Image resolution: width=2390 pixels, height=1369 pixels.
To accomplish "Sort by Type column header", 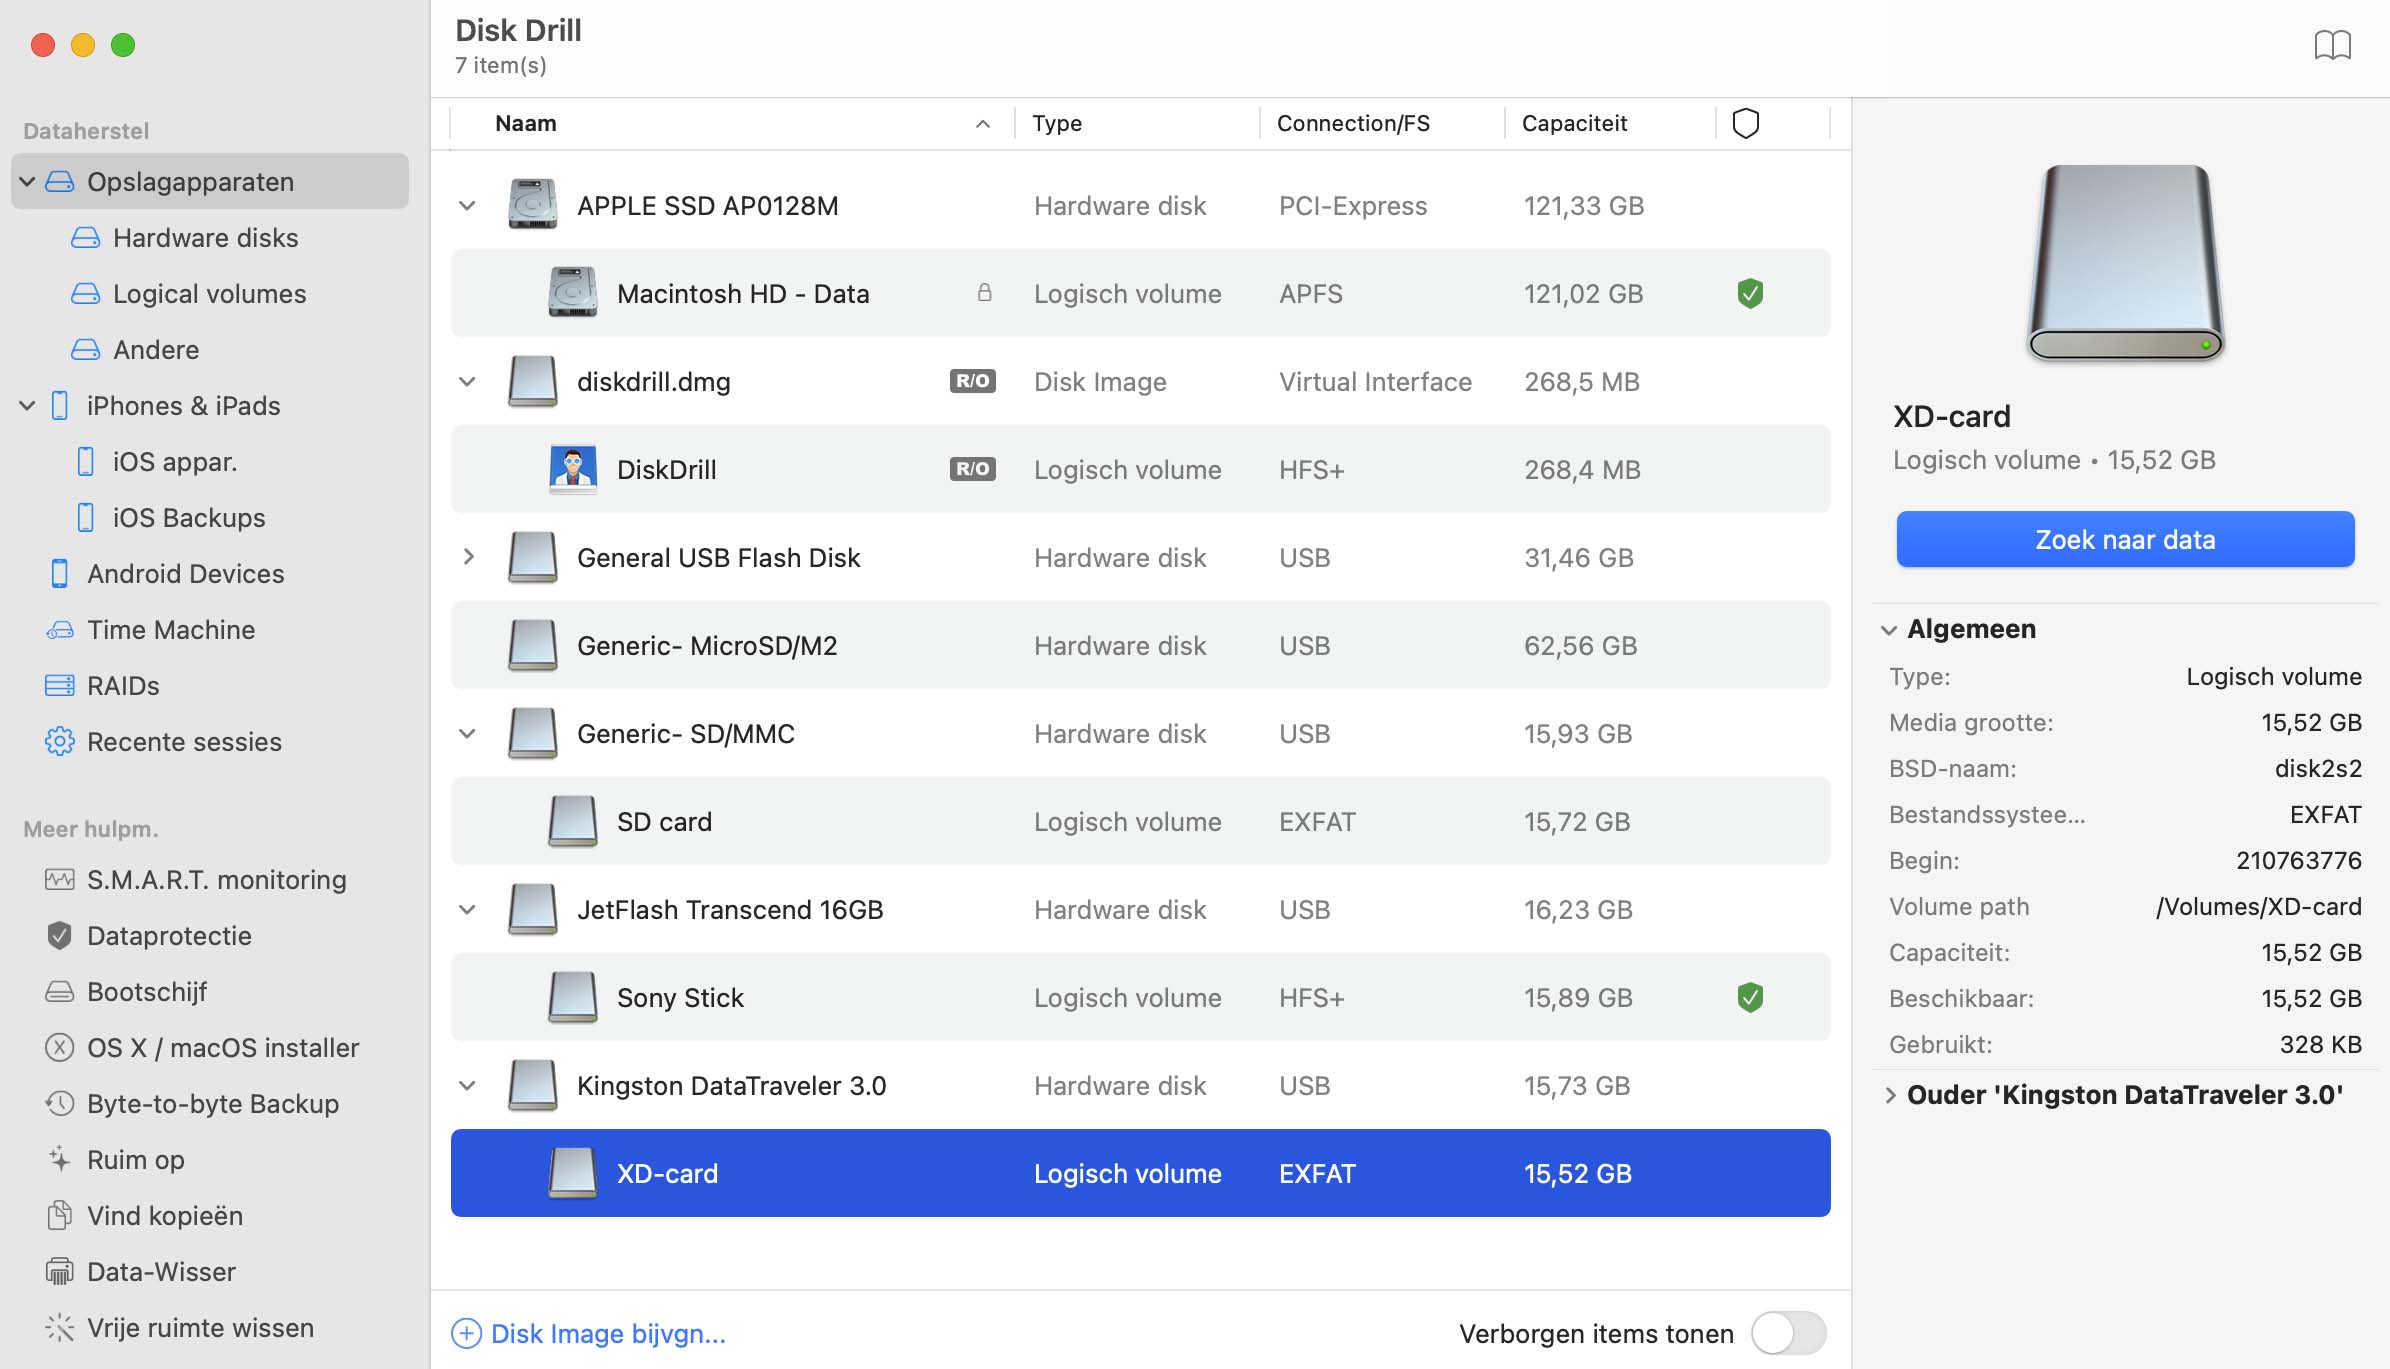I will (x=1137, y=123).
